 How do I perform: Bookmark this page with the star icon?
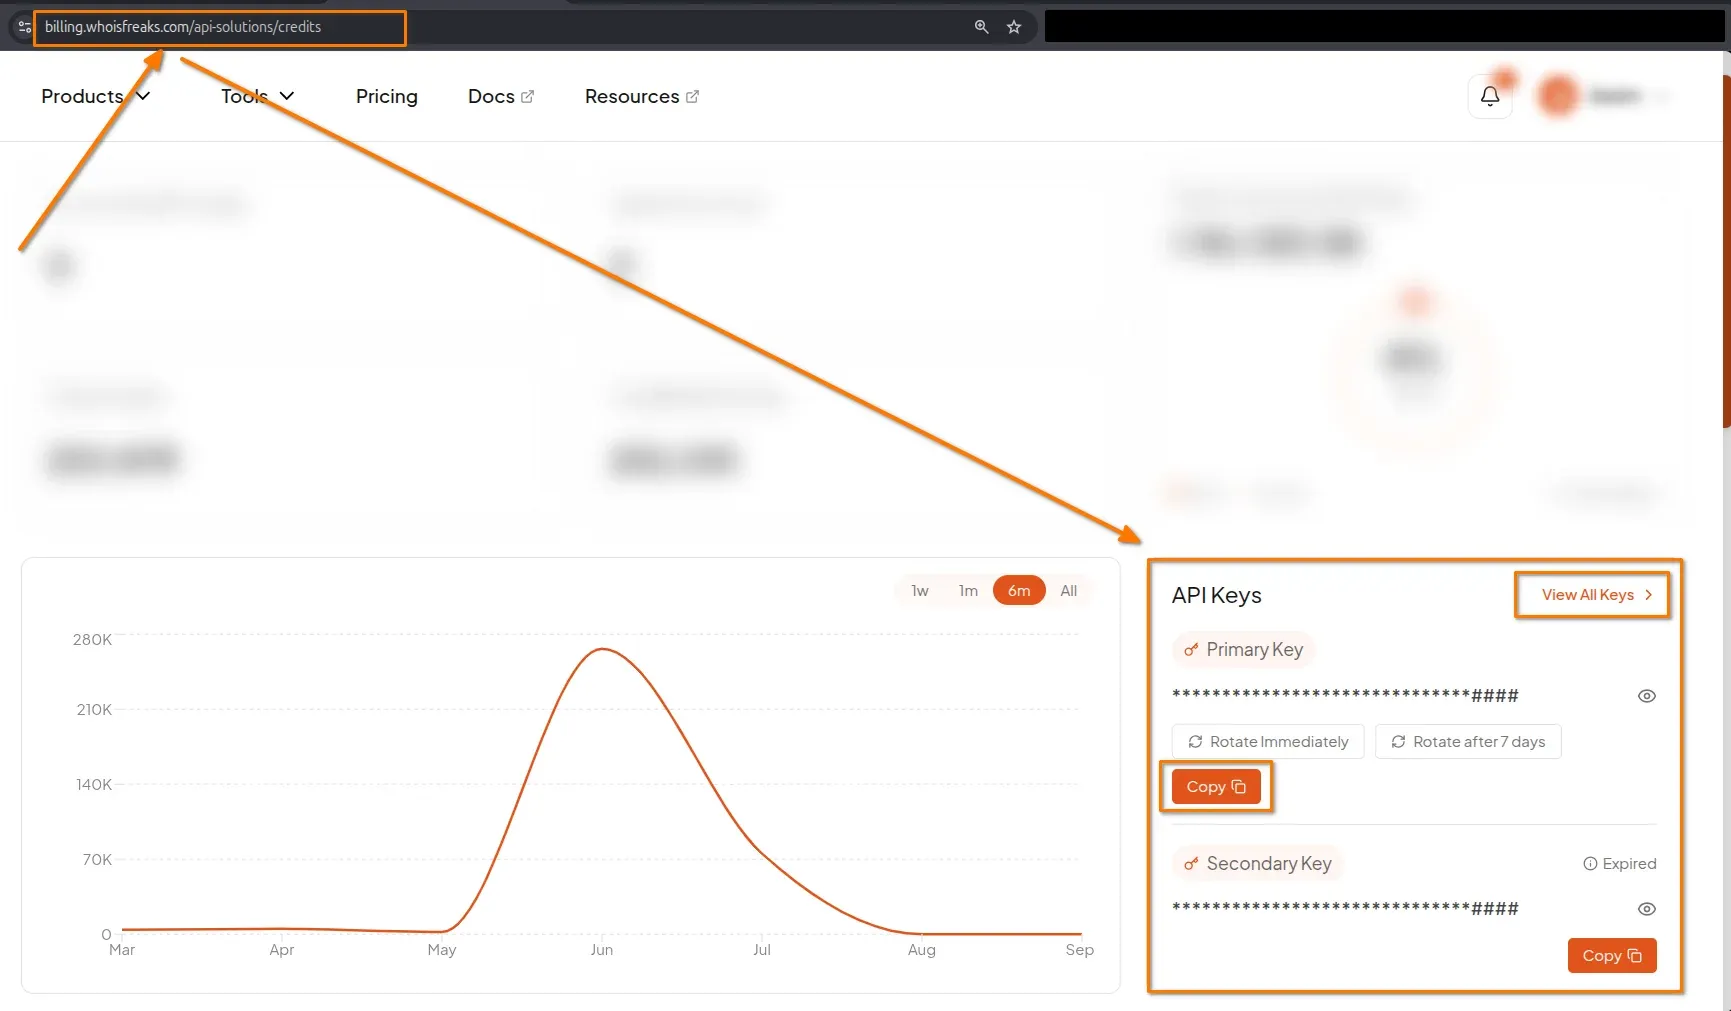pos(1014,27)
